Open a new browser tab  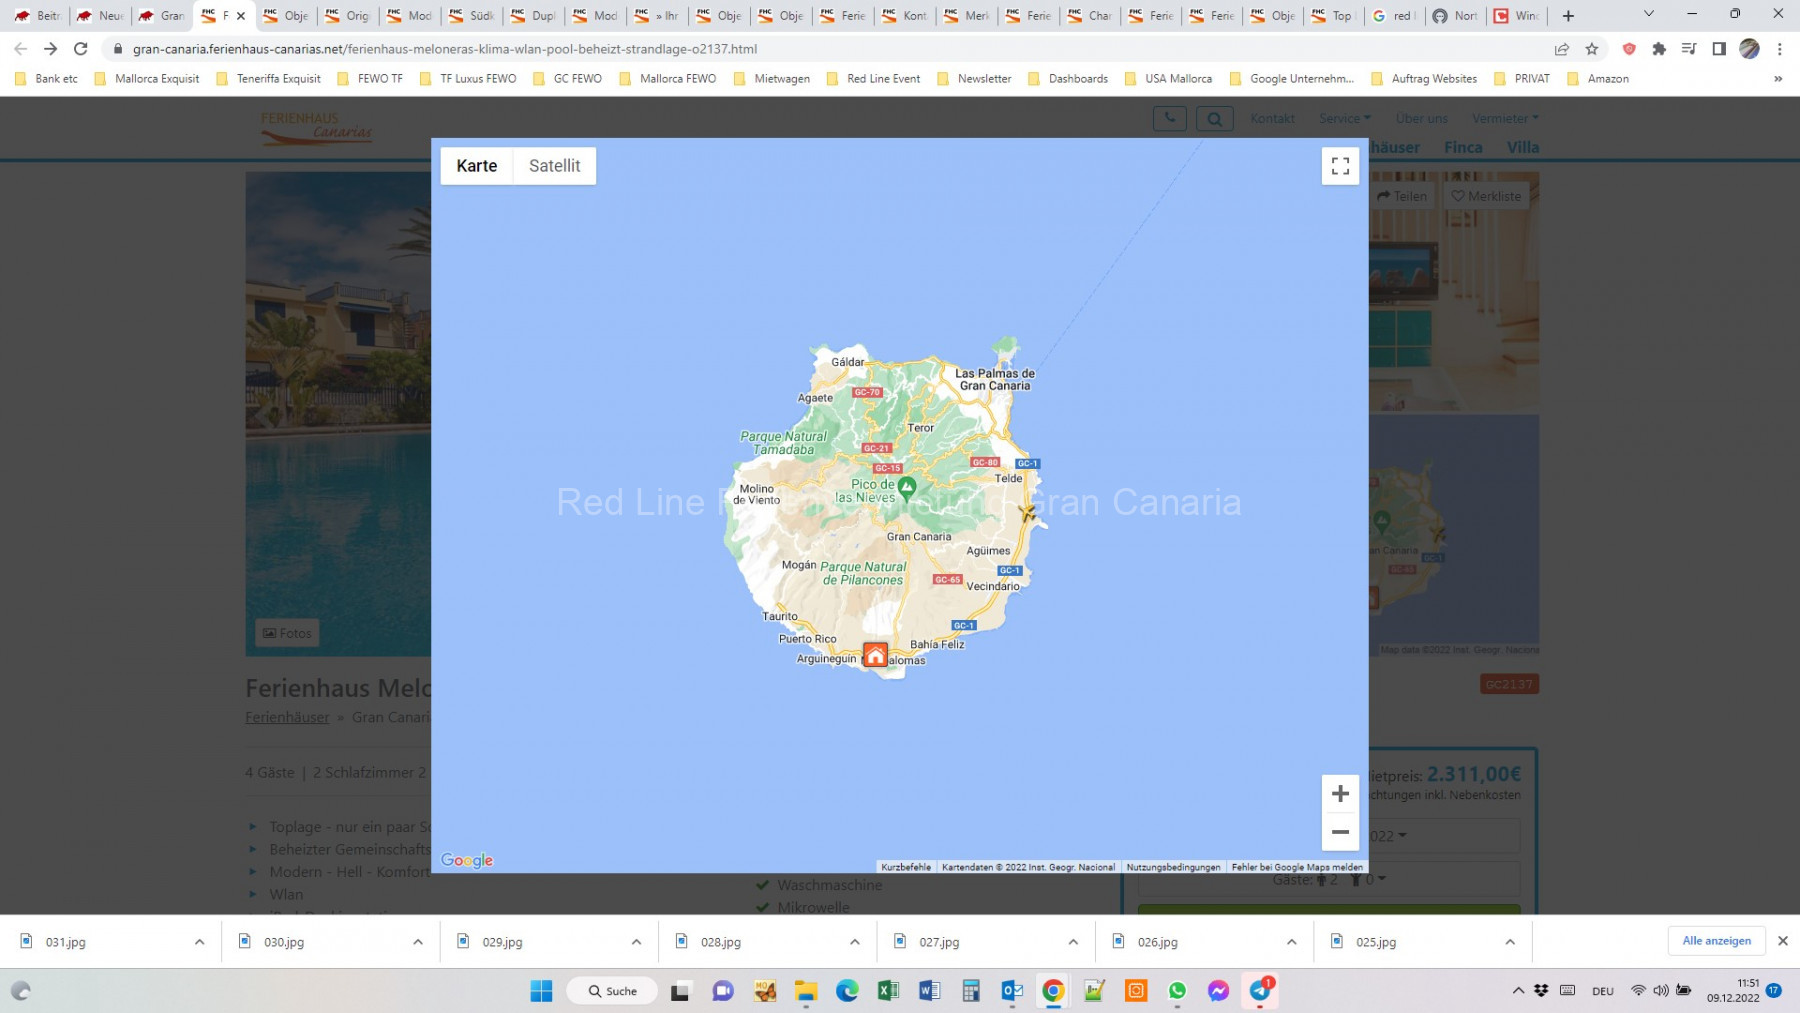1568,16
